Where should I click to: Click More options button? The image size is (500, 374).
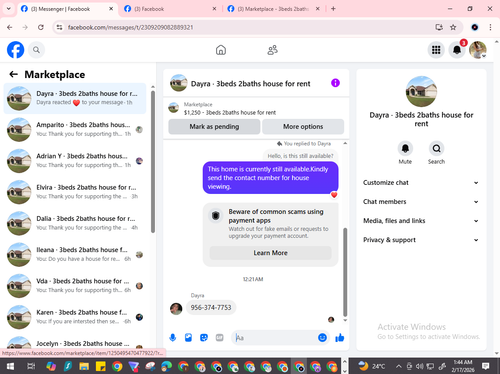(303, 127)
